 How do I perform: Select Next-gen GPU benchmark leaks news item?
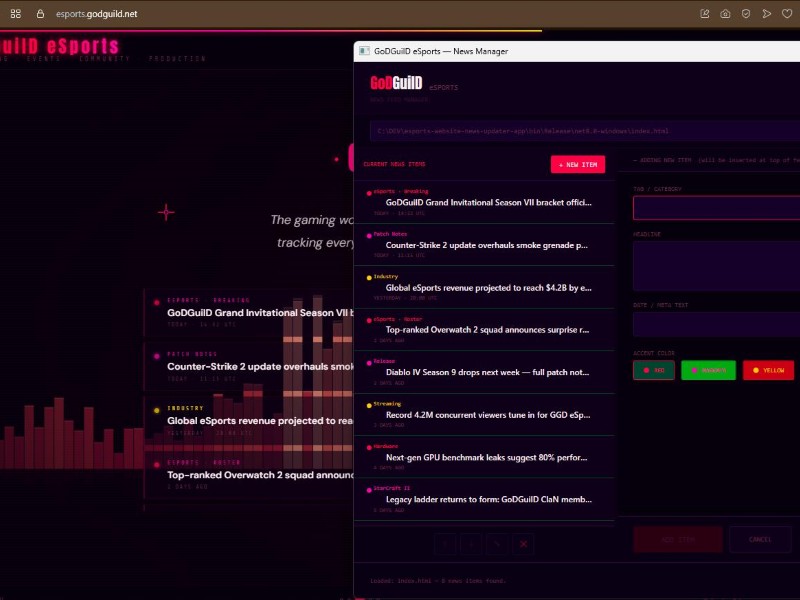pyautogui.click(x=484, y=457)
